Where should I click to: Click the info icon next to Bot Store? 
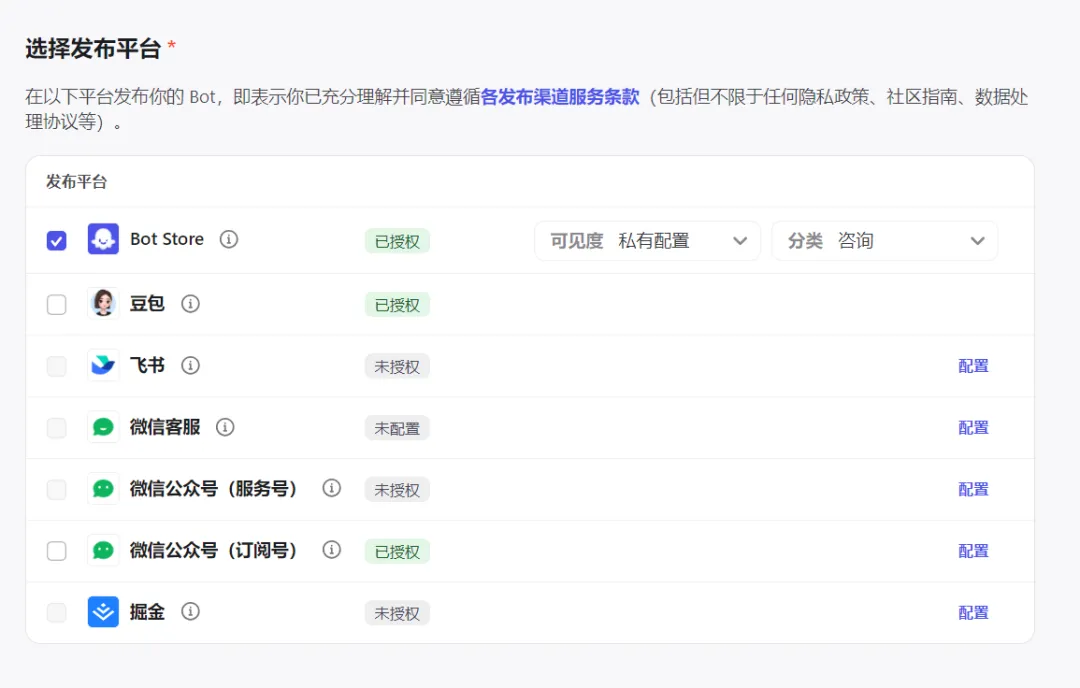click(x=229, y=240)
